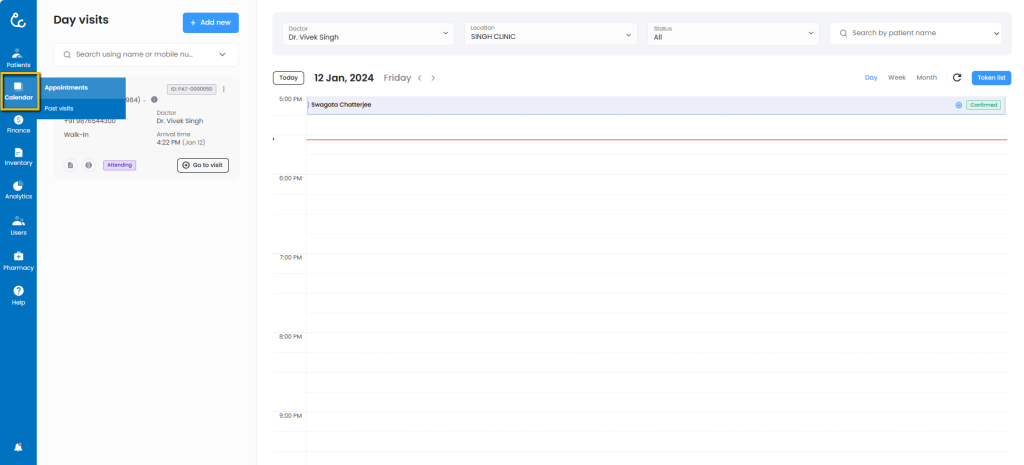
Task: Go to Inventory in the sidebar
Action: click(18, 156)
